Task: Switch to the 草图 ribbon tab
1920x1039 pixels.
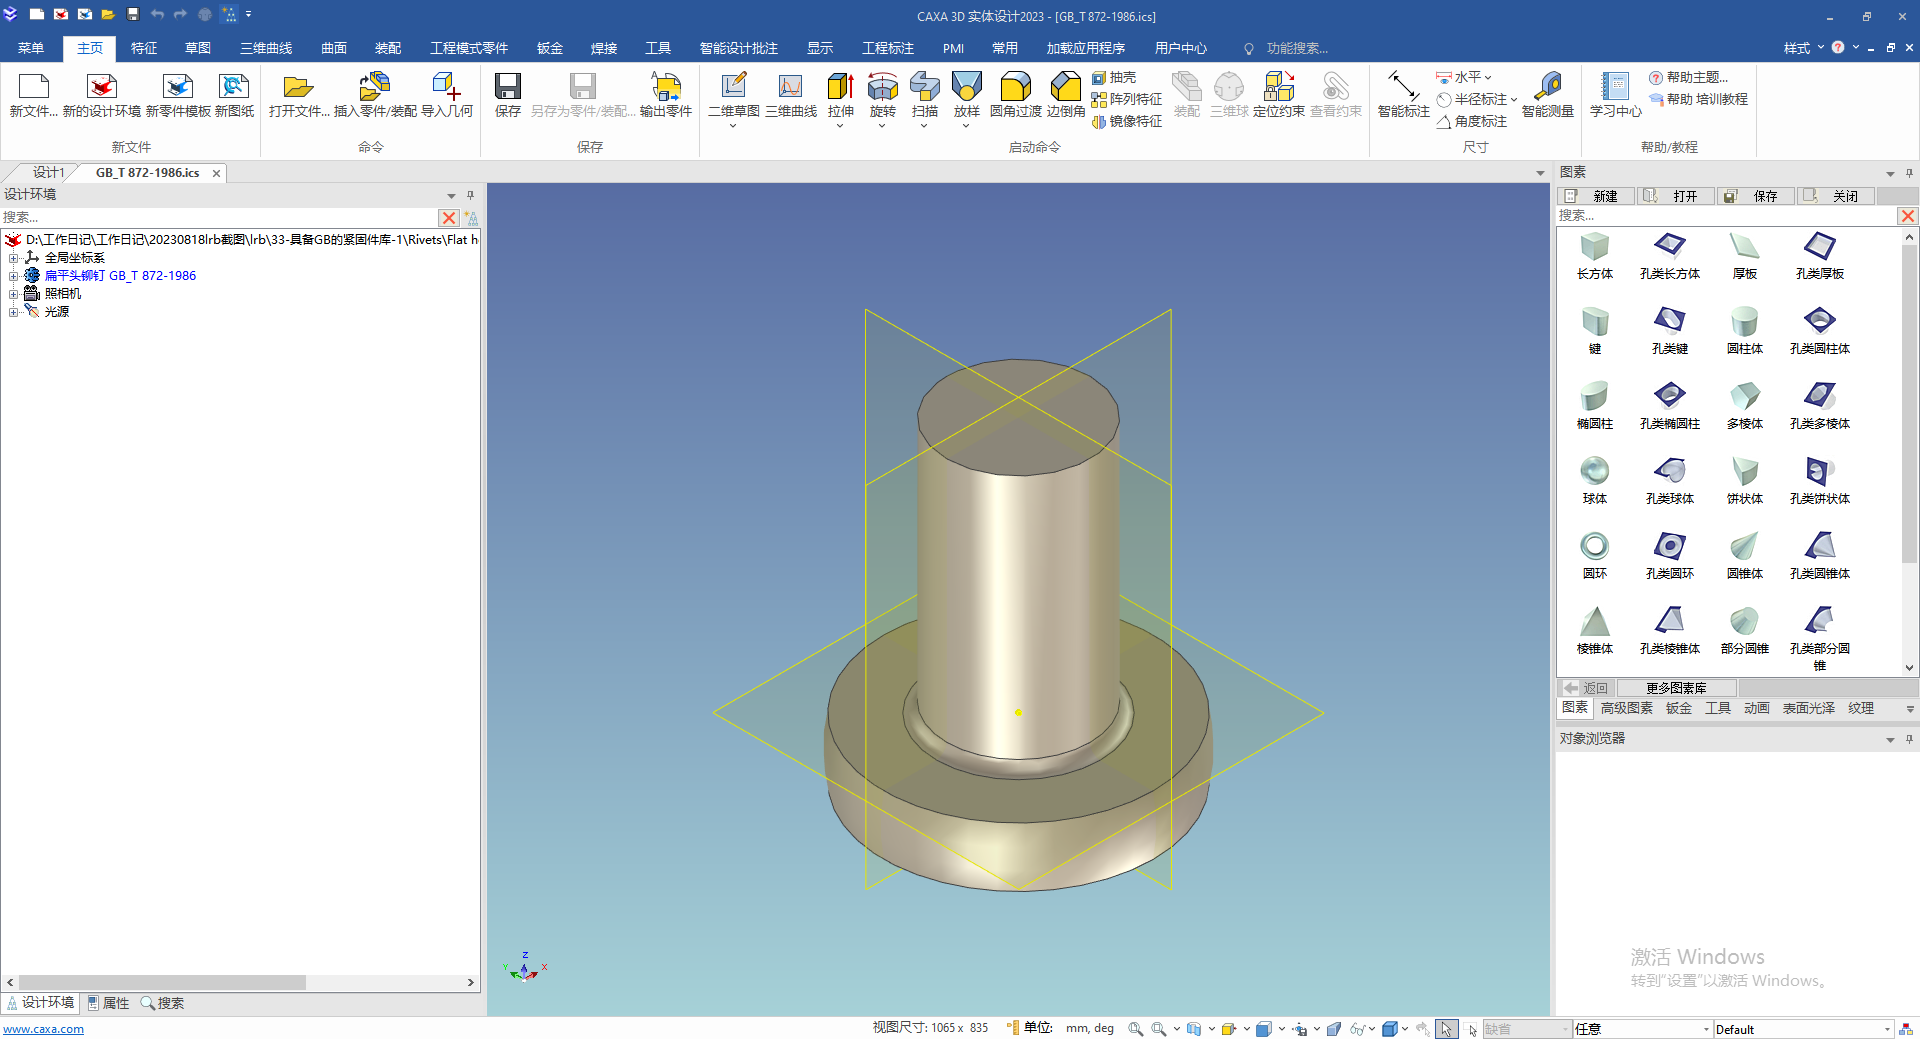Action: point(198,48)
